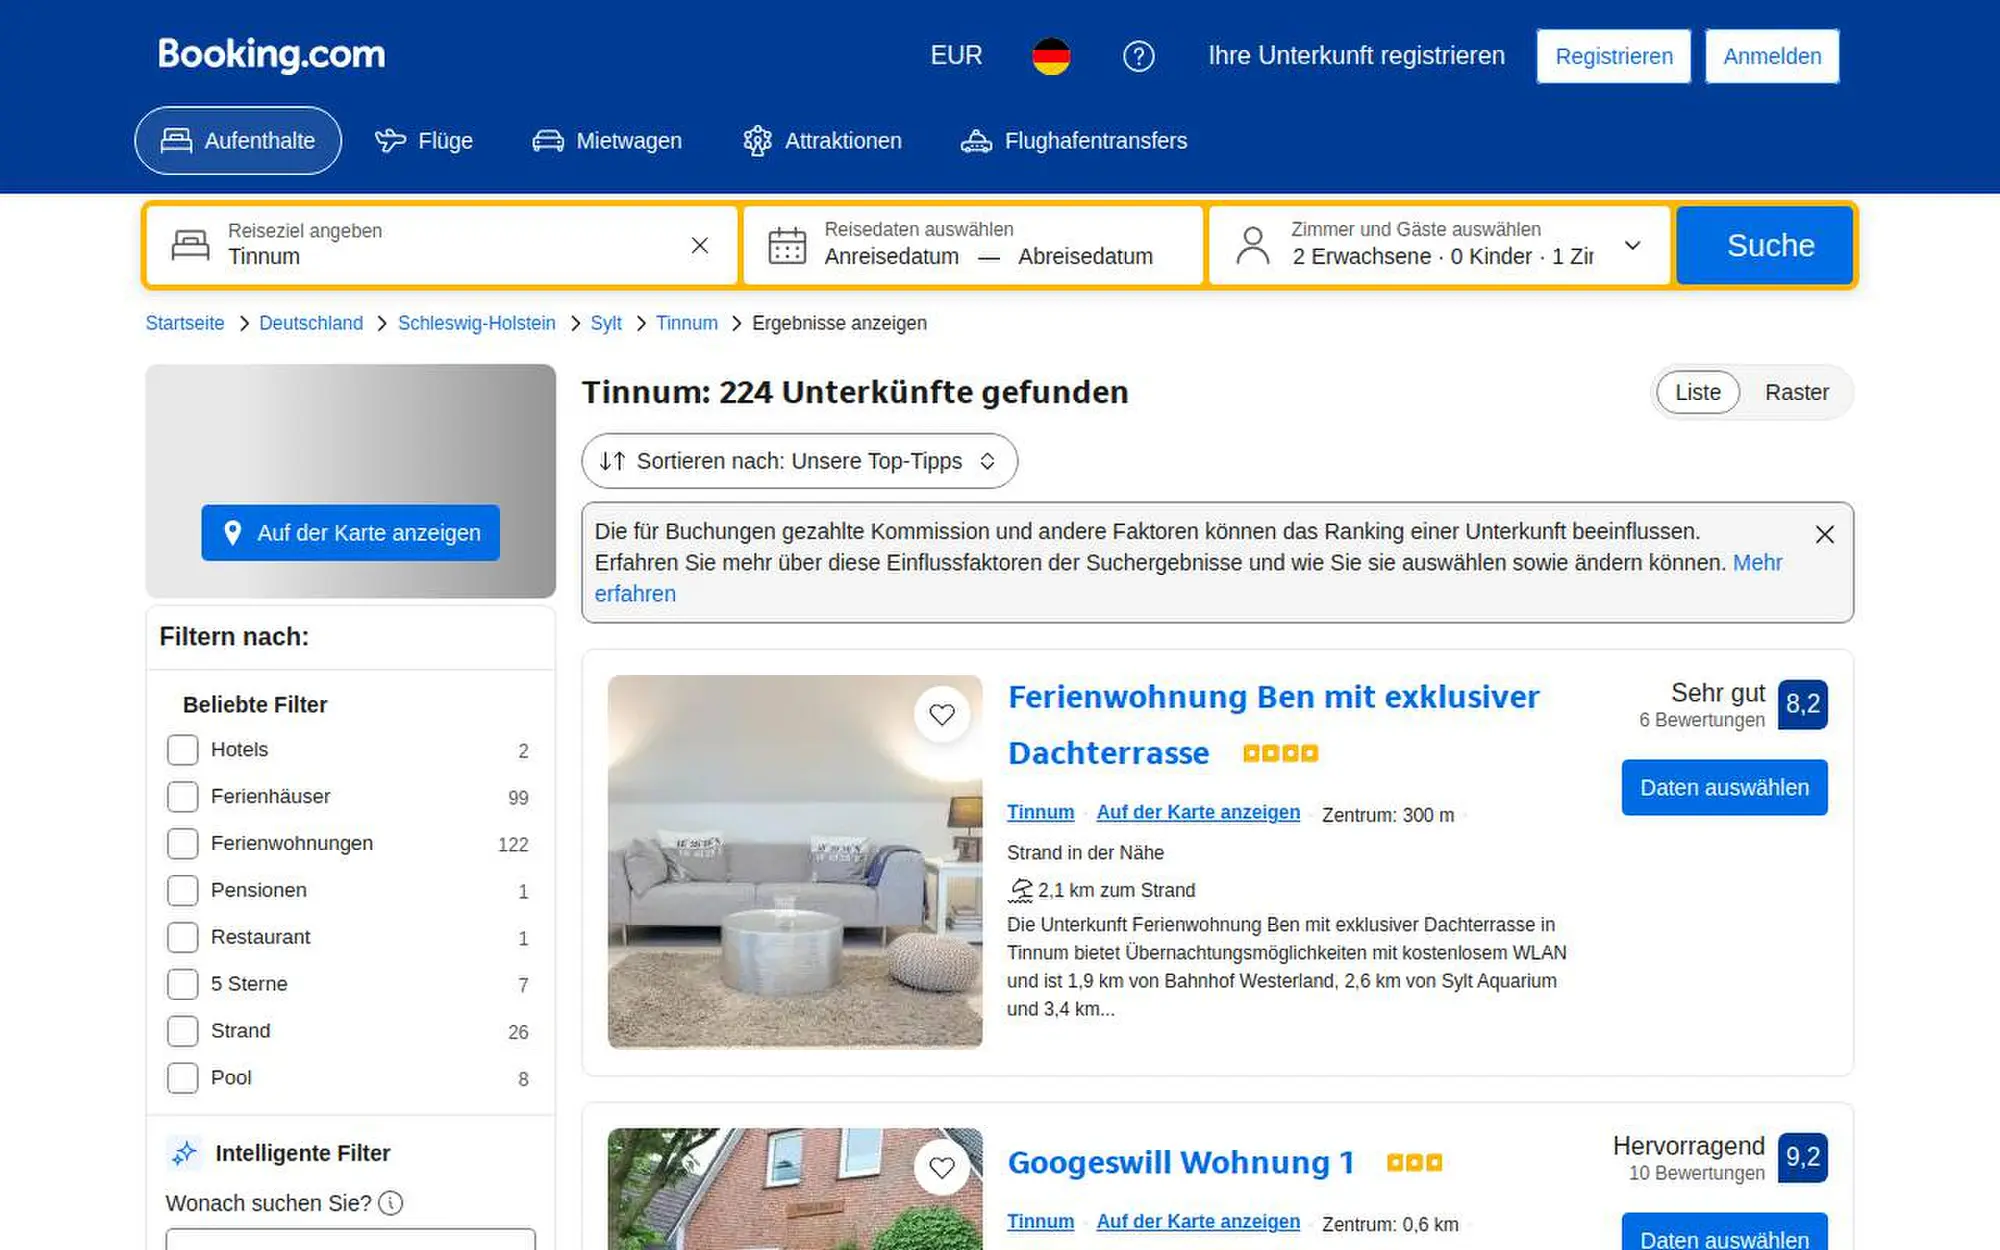Check the Hotels filter

click(182, 750)
